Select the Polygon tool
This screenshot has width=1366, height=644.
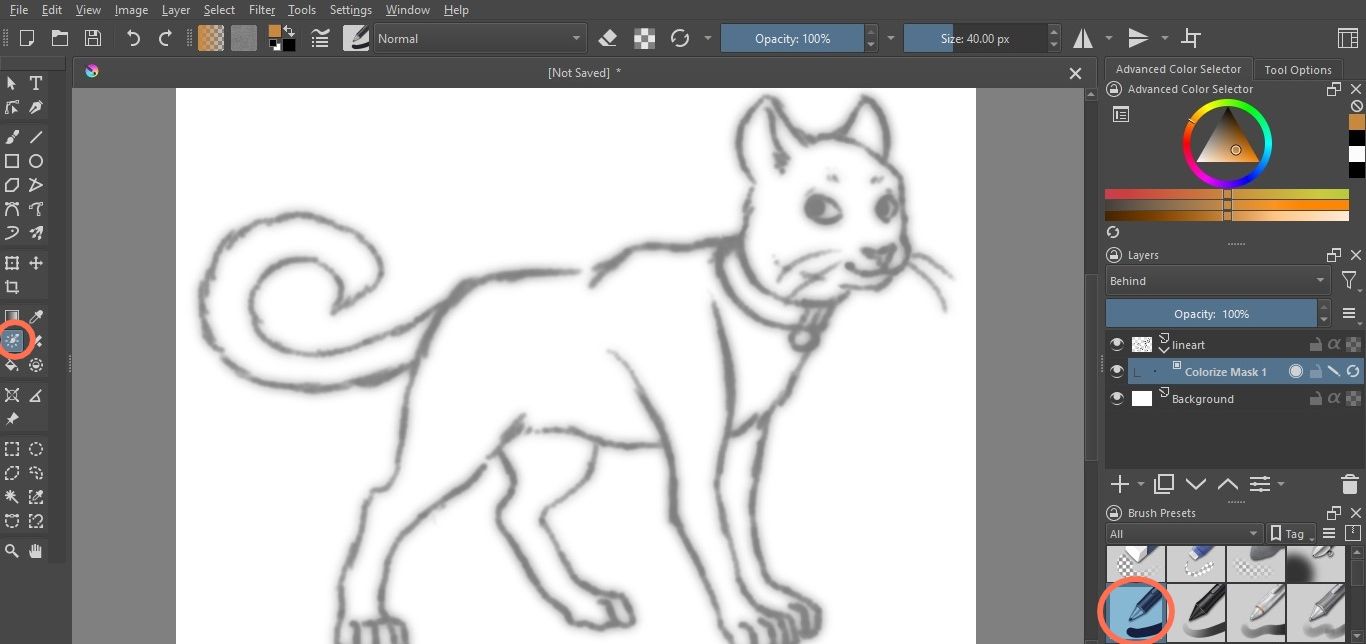tap(12, 185)
